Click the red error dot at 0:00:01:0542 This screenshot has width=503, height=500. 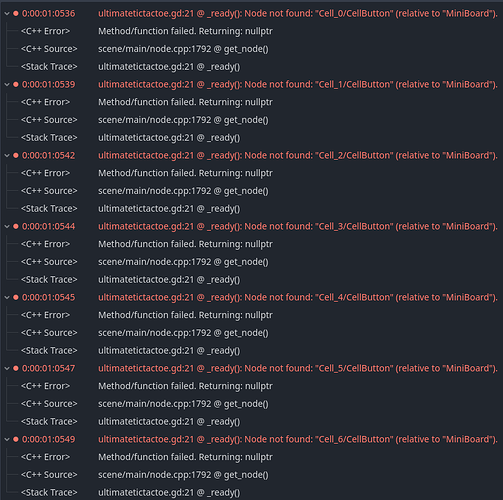coord(16,156)
